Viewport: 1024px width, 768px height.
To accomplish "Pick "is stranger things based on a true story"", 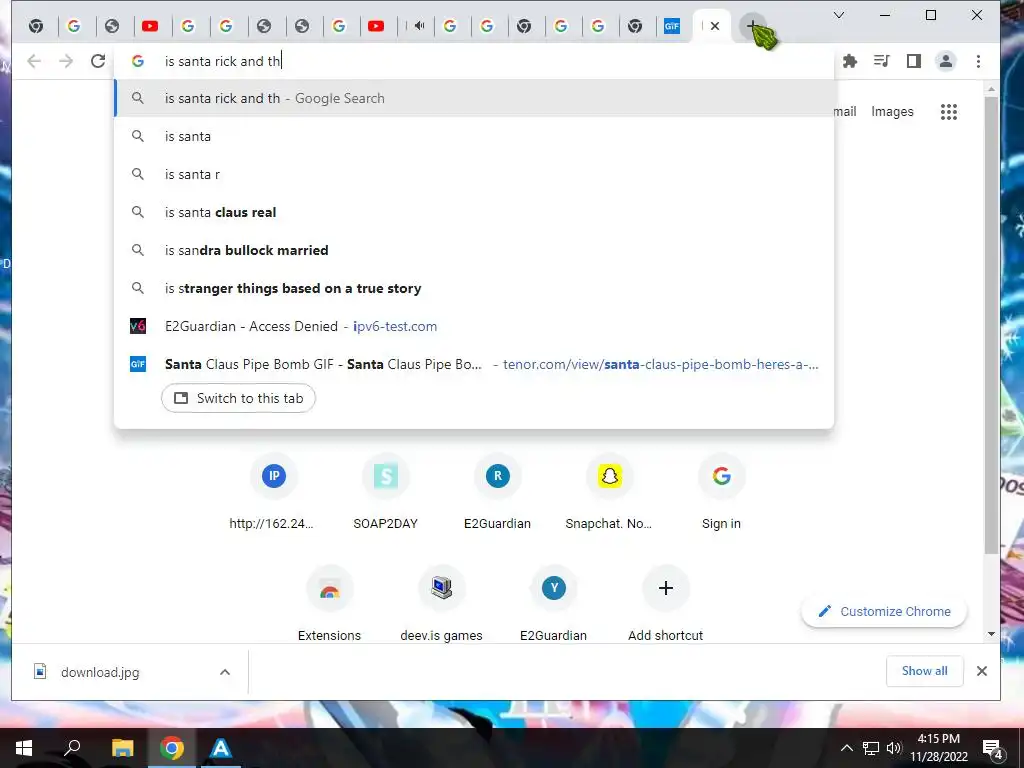I will coord(474,288).
